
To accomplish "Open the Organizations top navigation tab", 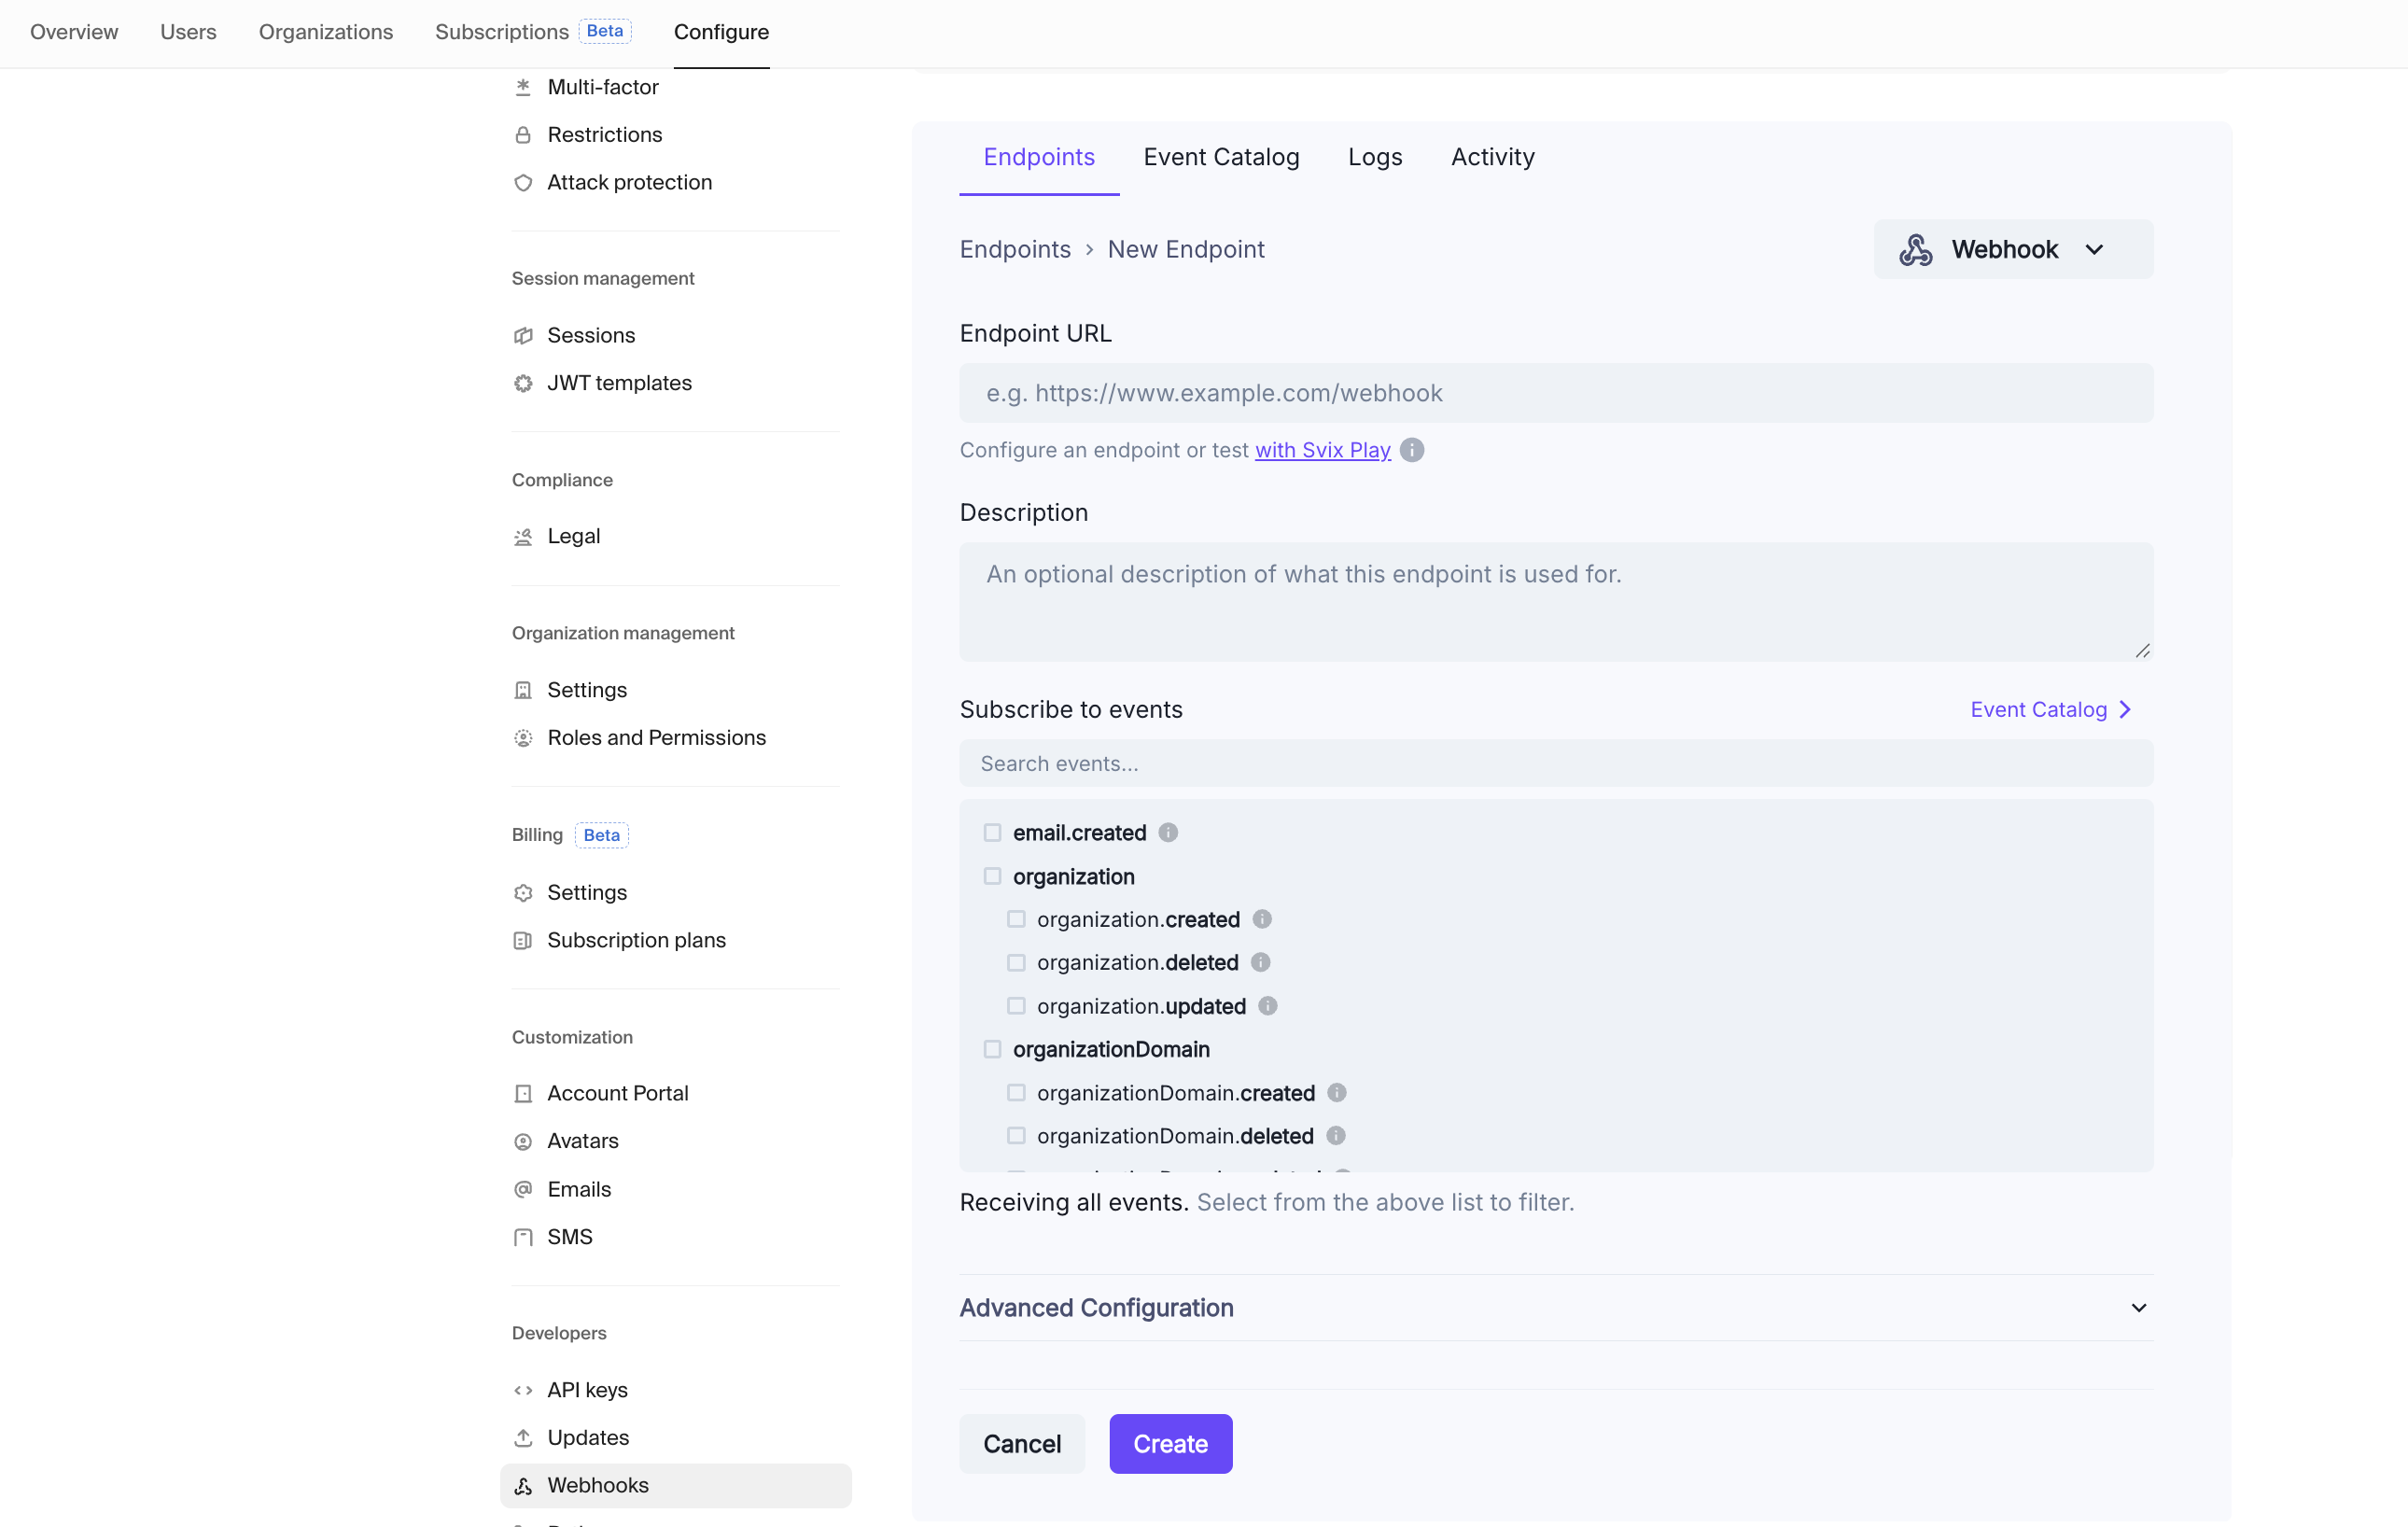I will (x=325, y=32).
